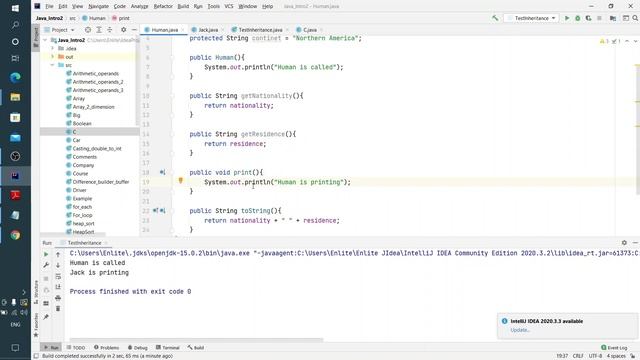Go to previous highlighted error arrow
The image size is (640, 360).
point(627,41)
